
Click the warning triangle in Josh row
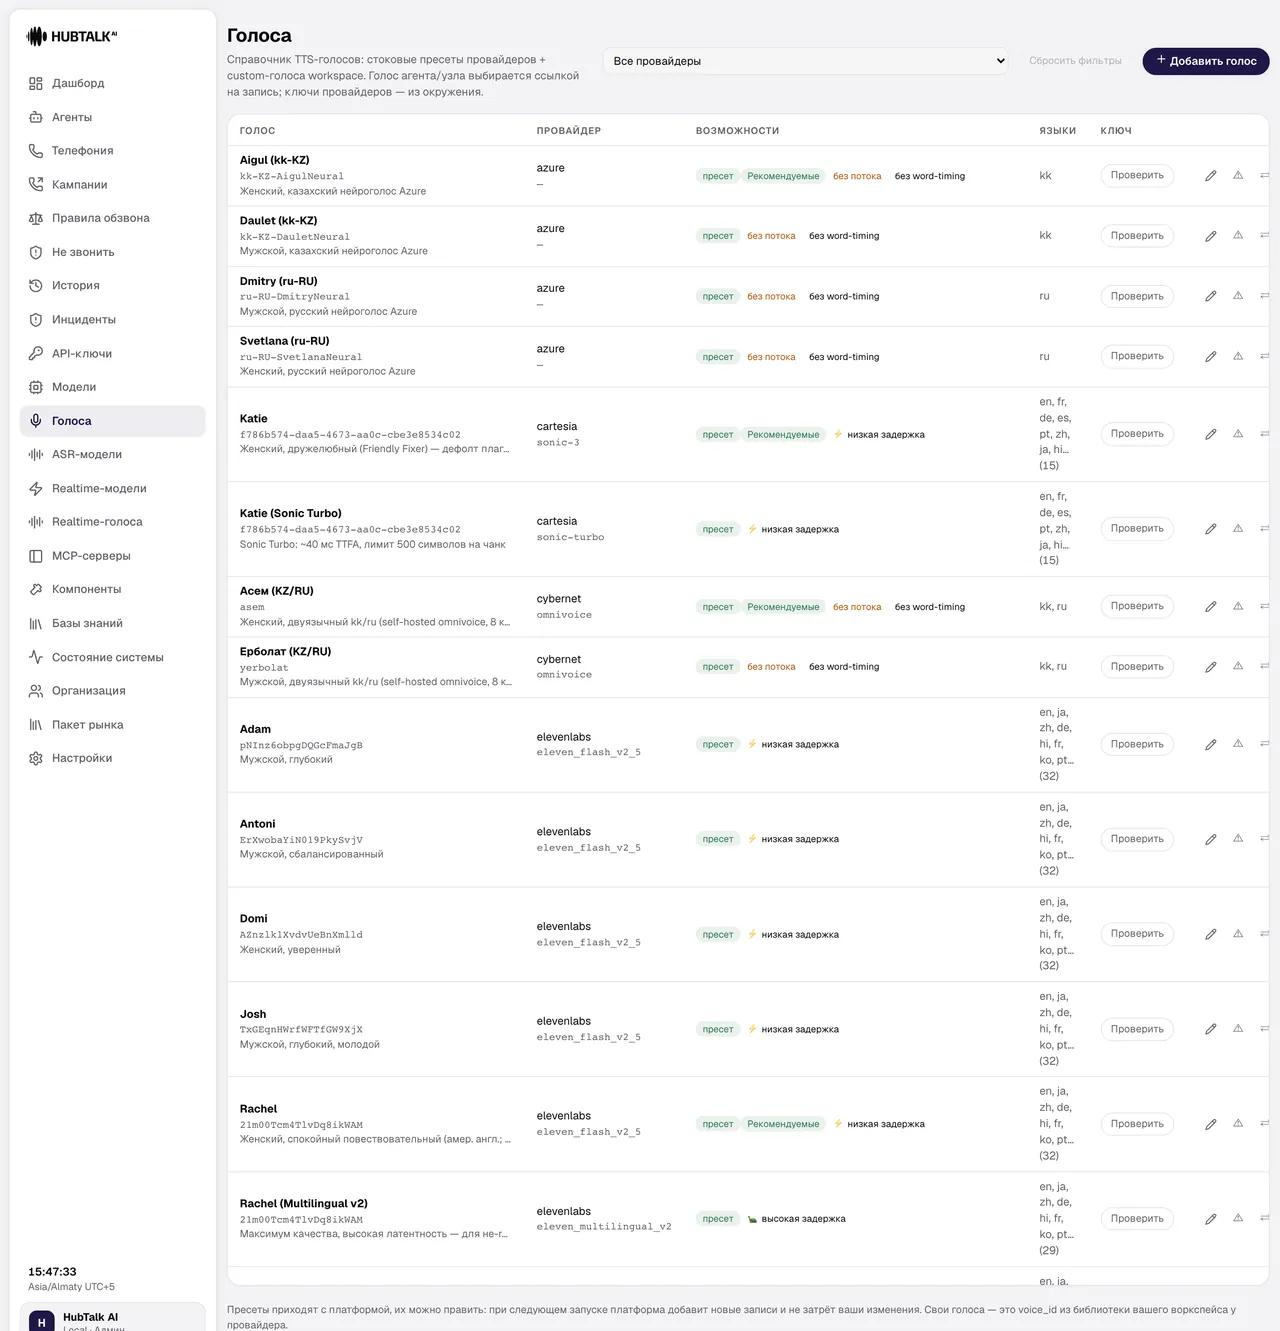(1238, 1029)
